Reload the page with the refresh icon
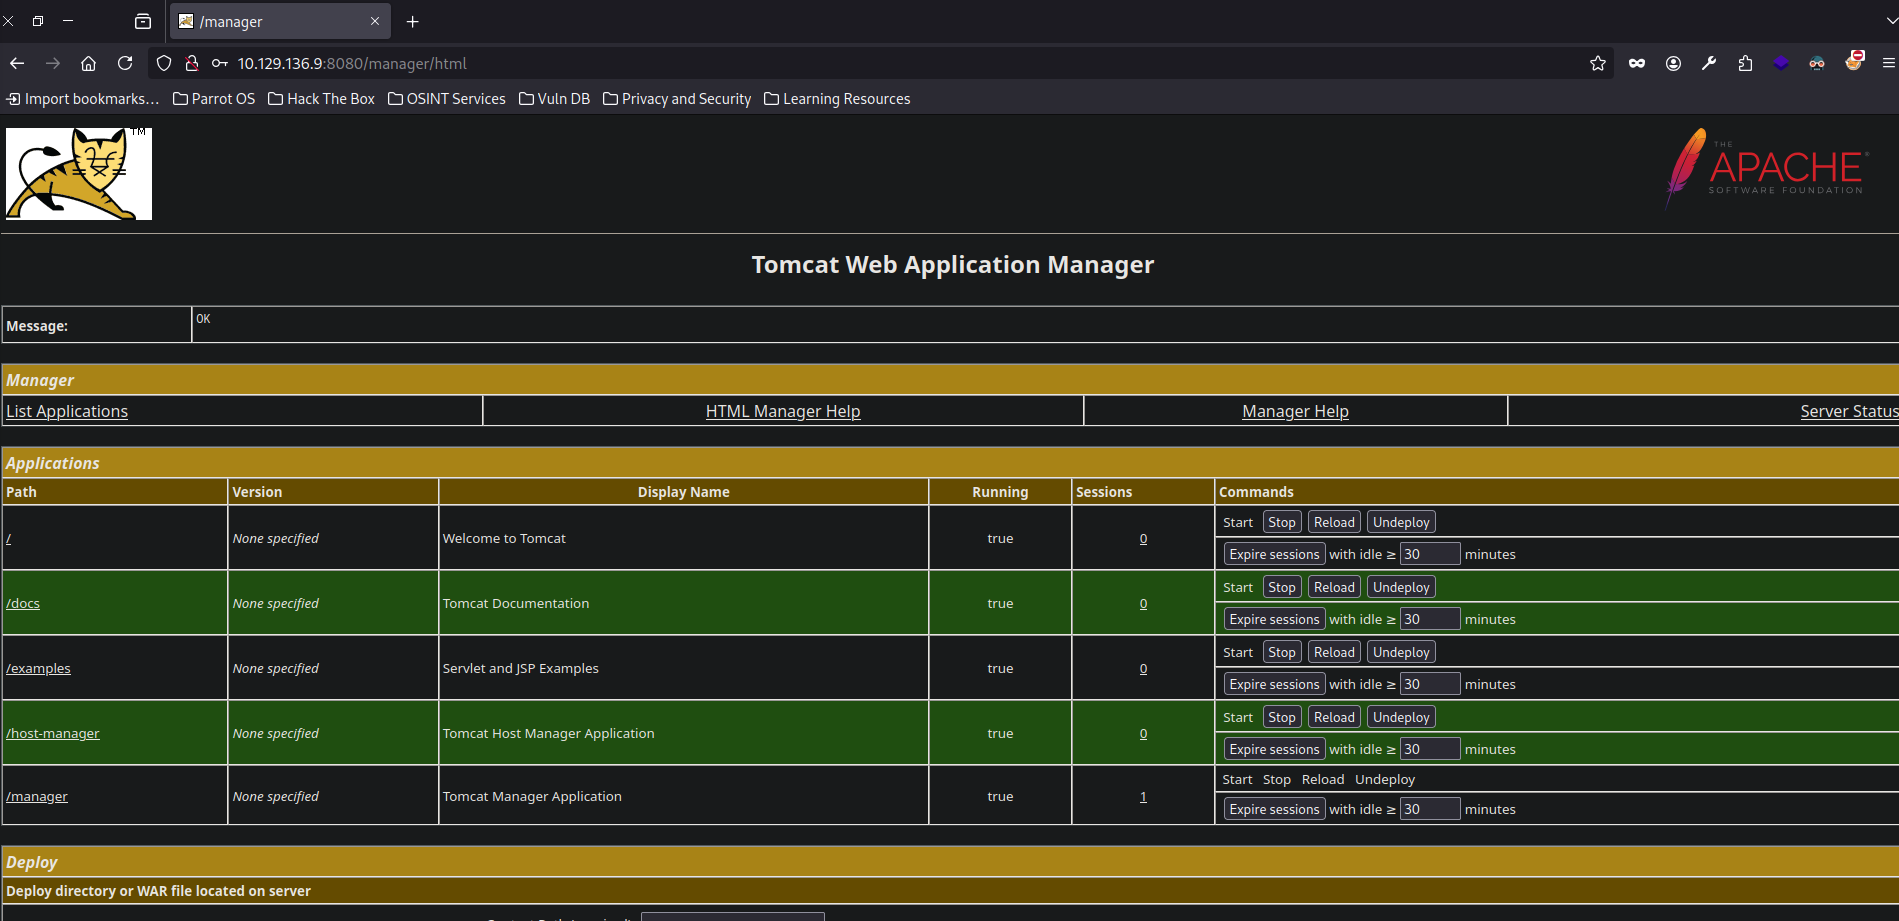Screen dimensions: 1899x921 125,63
